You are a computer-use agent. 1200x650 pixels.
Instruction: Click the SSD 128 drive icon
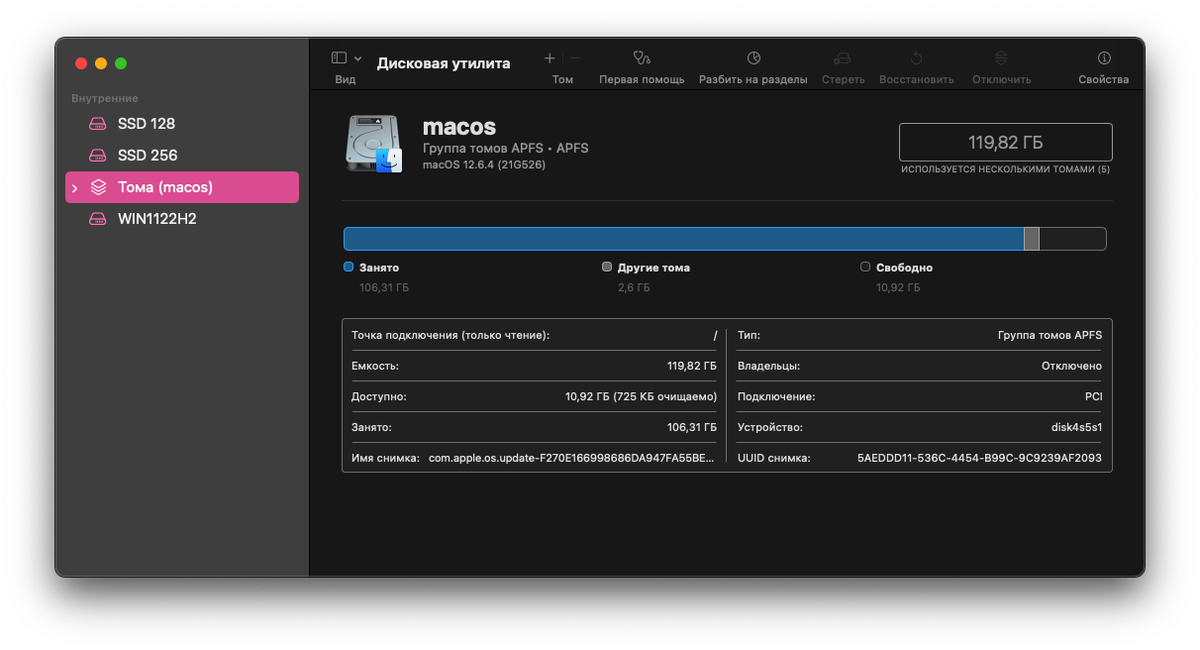click(97, 124)
